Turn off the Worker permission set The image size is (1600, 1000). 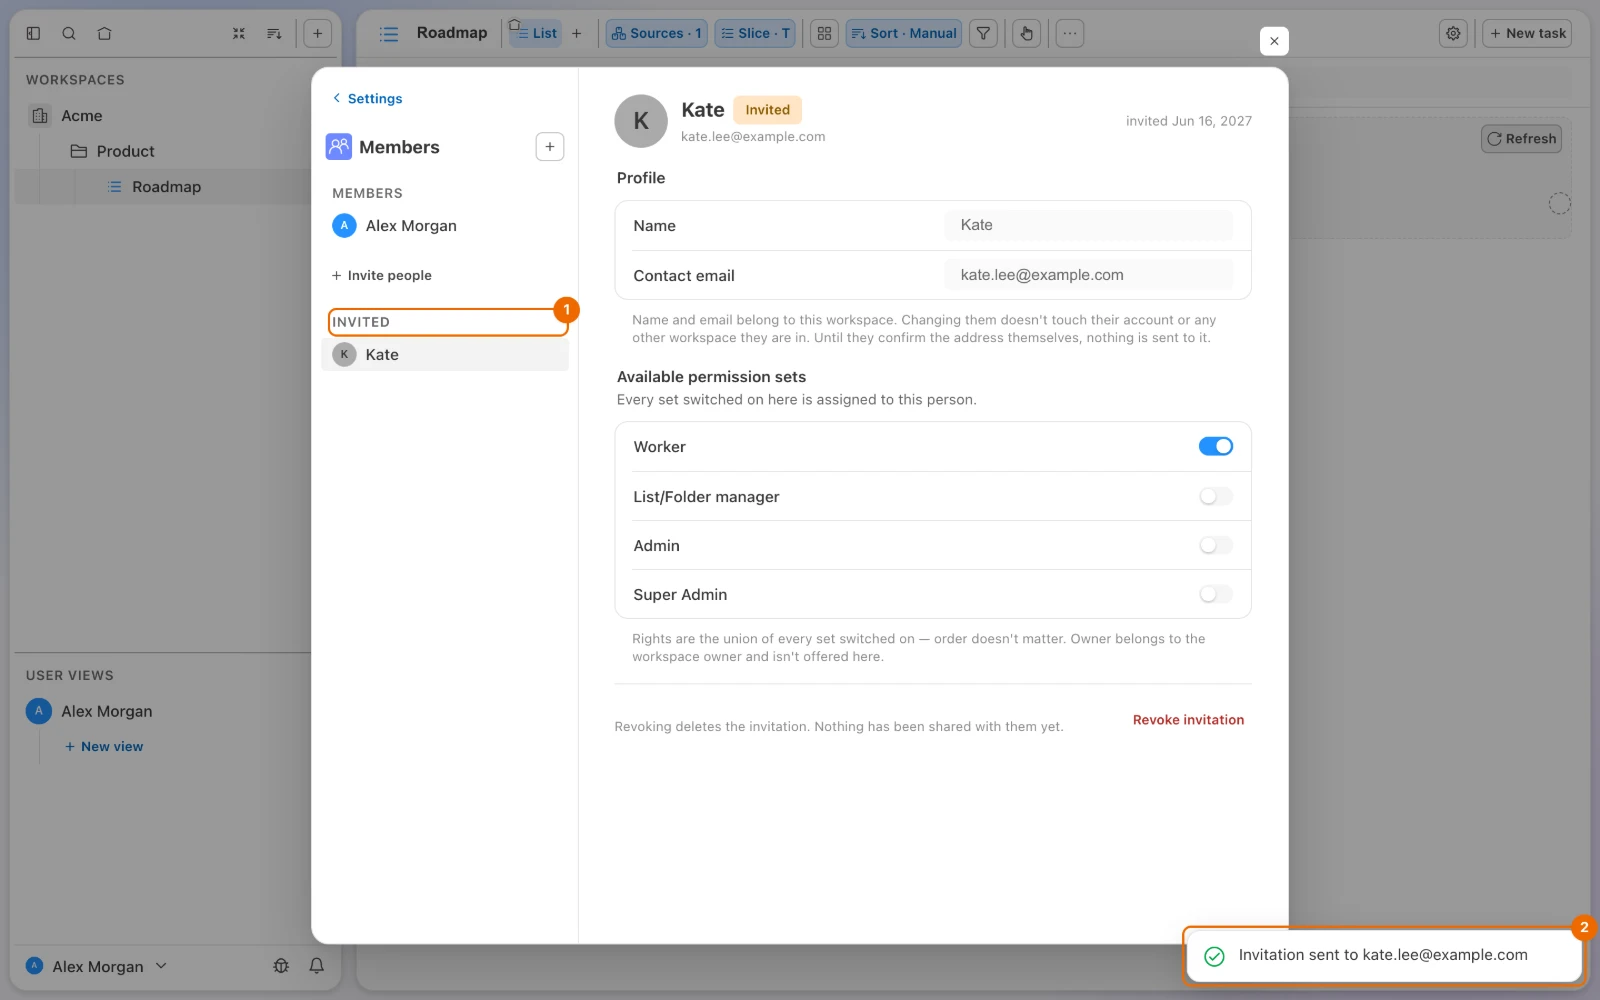[1216, 447]
